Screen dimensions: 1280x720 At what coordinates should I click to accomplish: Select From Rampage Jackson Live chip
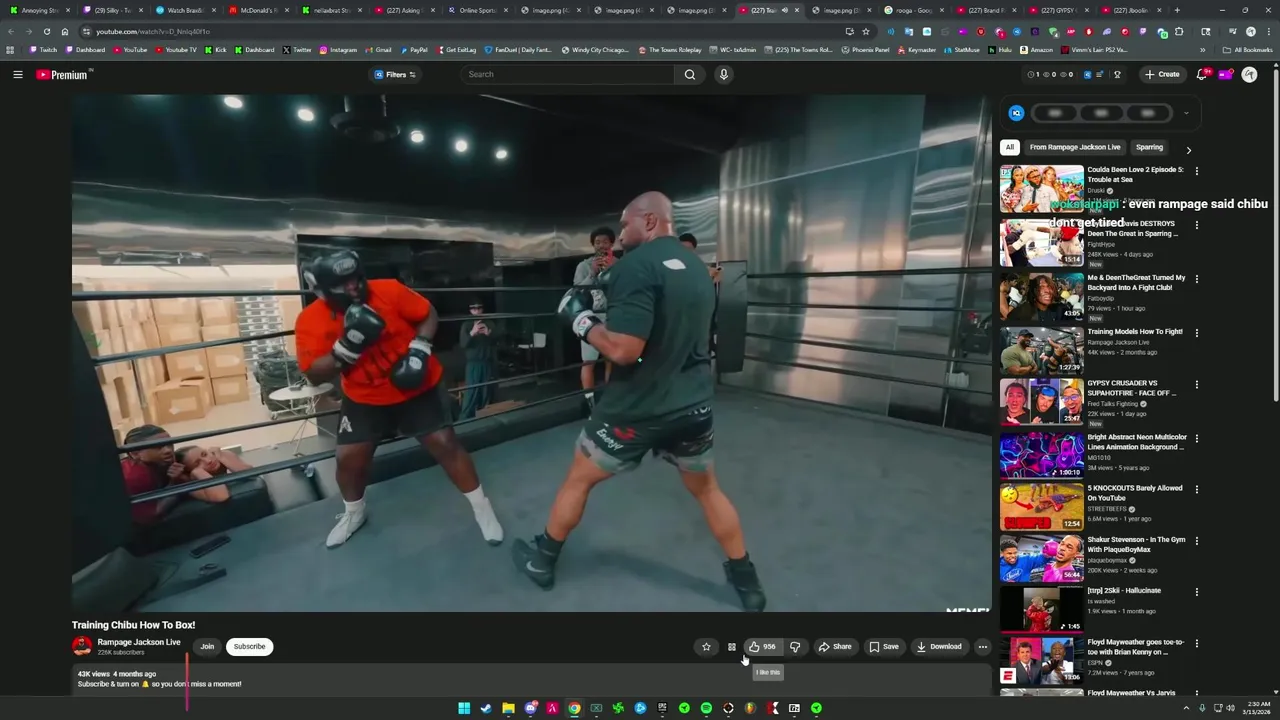[x=1075, y=147]
